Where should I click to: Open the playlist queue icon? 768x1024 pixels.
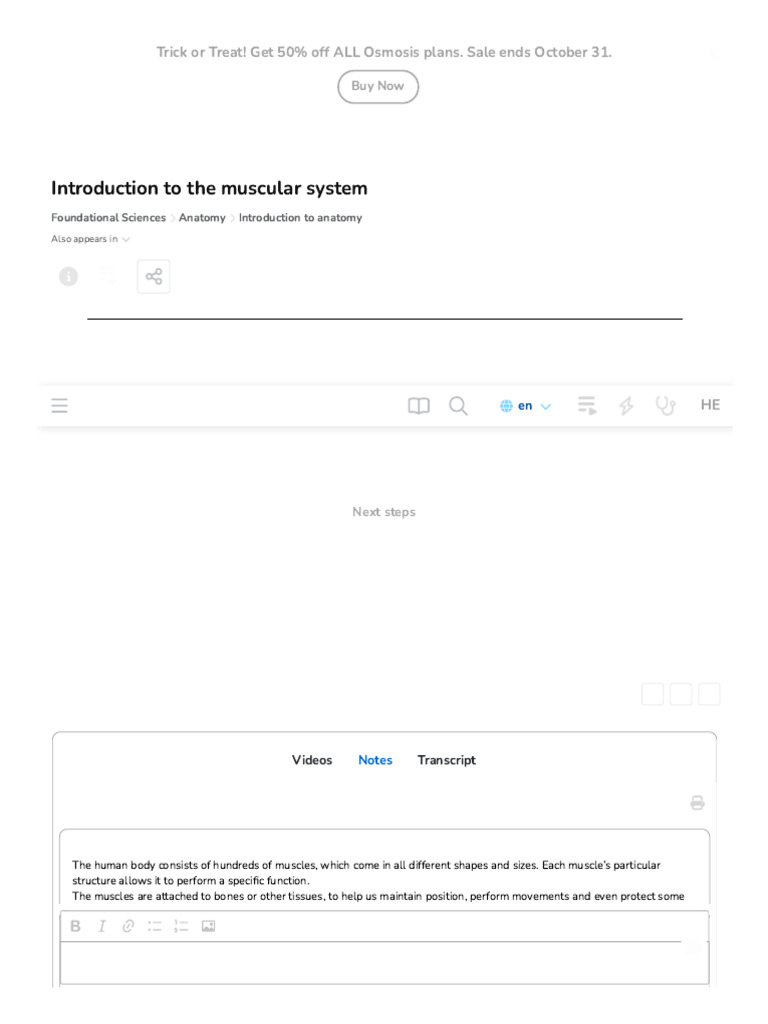[586, 406]
